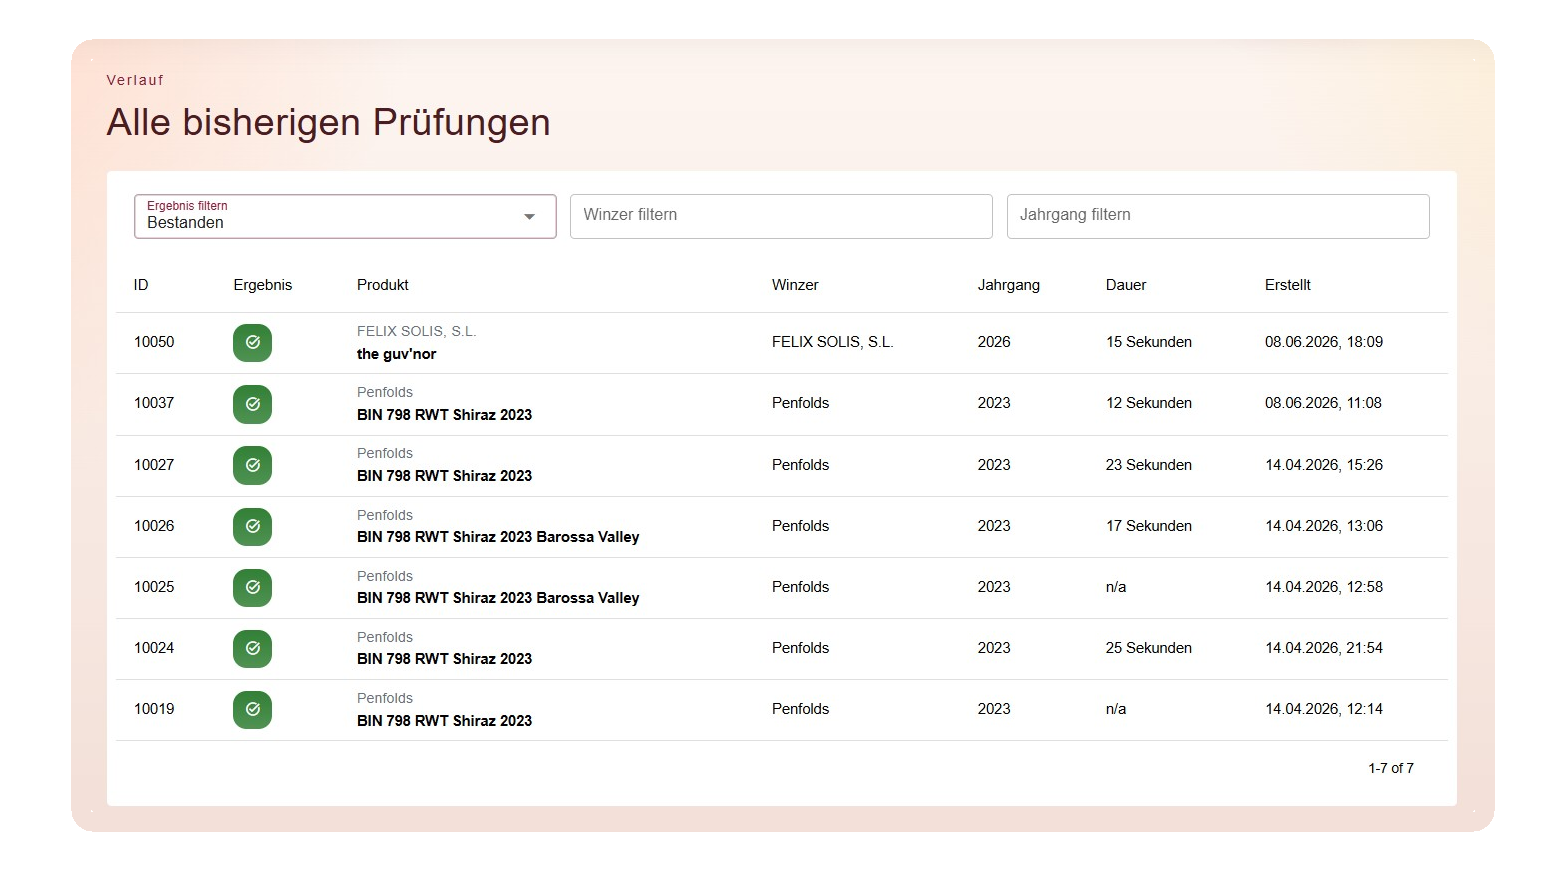The height and width of the screenshot is (872, 1568).
Task: Click Winzer cell Penfolds in row 10019
Action: tap(801, 709)
